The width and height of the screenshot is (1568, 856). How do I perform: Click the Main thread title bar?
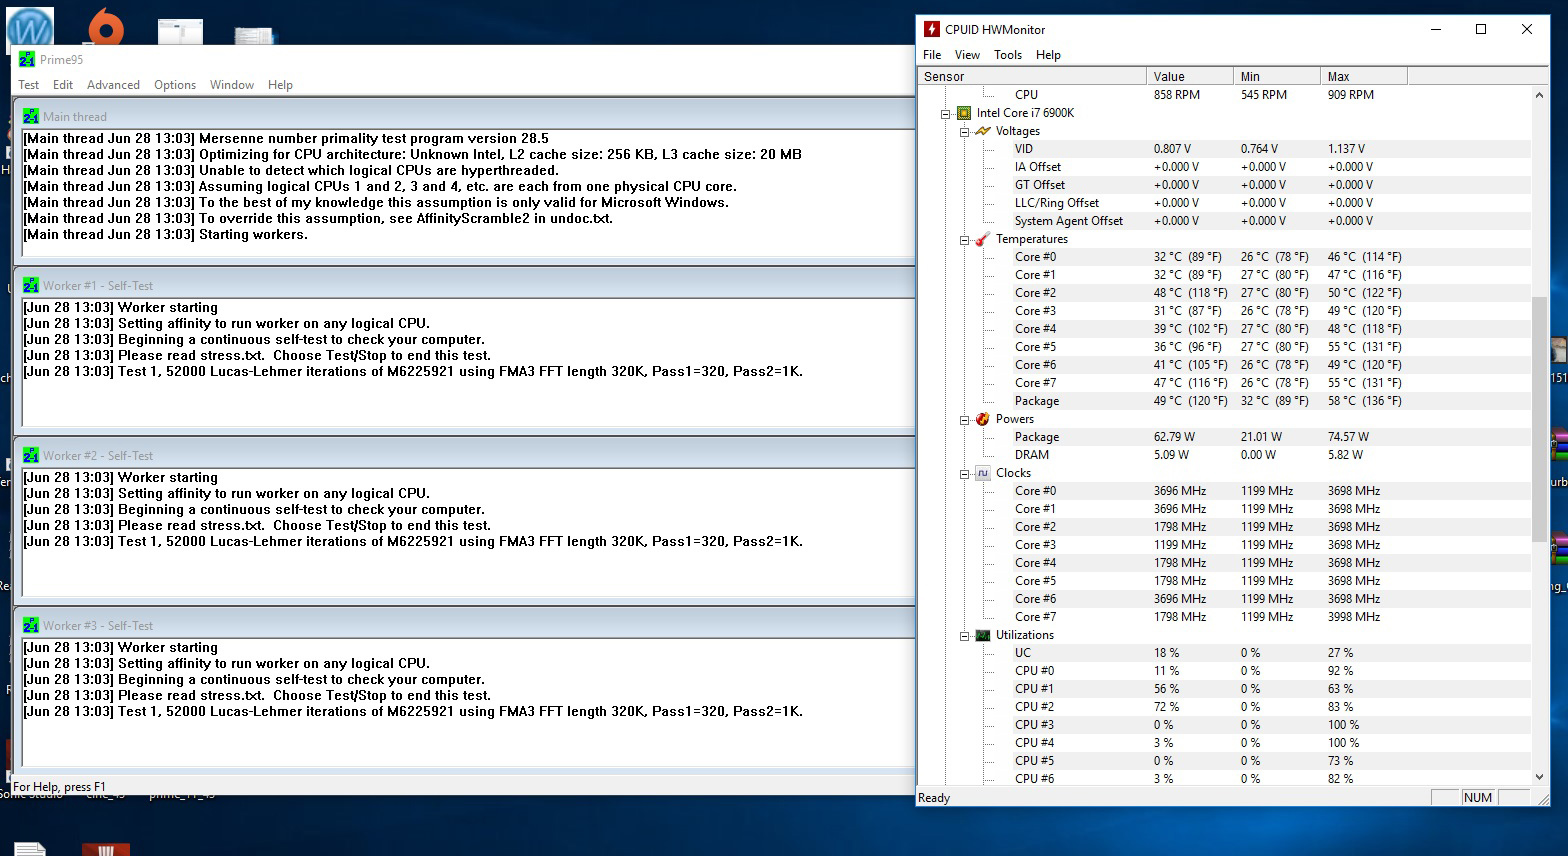pyautogui.click(x=465, y=116)
